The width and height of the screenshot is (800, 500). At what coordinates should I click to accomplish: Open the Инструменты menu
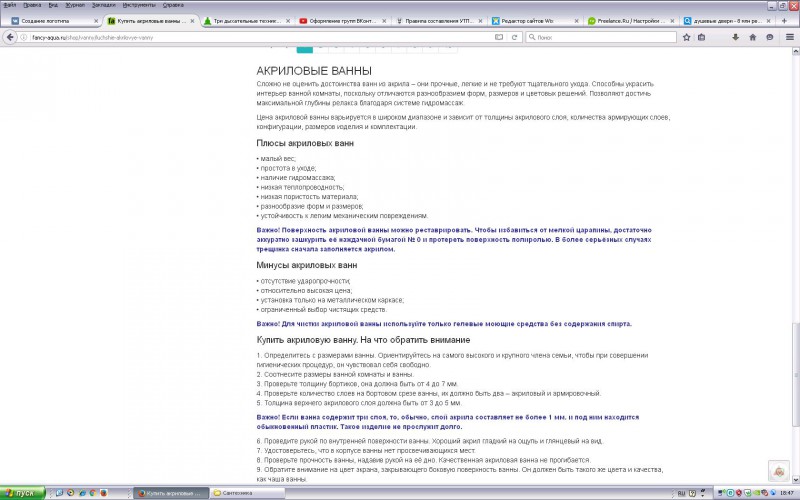click(x=139, y=5)
